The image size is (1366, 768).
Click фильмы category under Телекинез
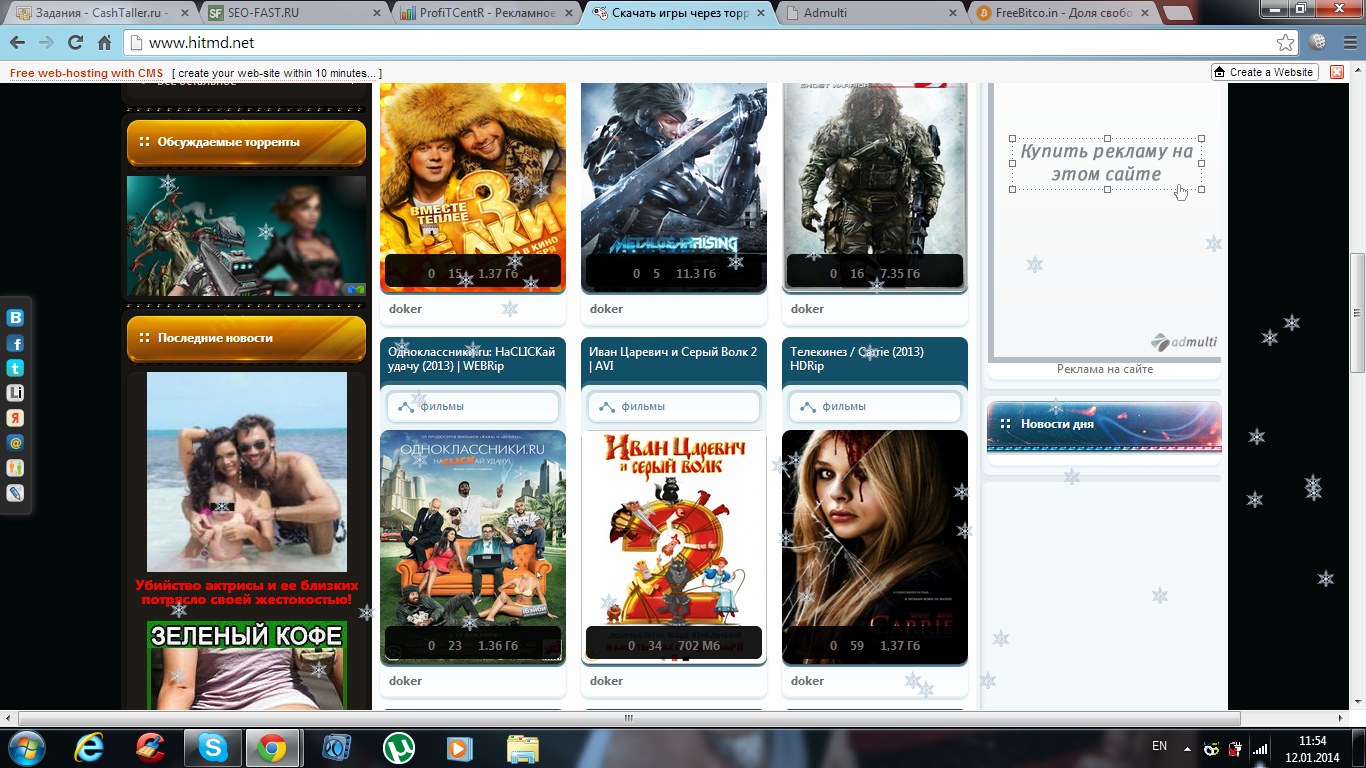(874, 407)
